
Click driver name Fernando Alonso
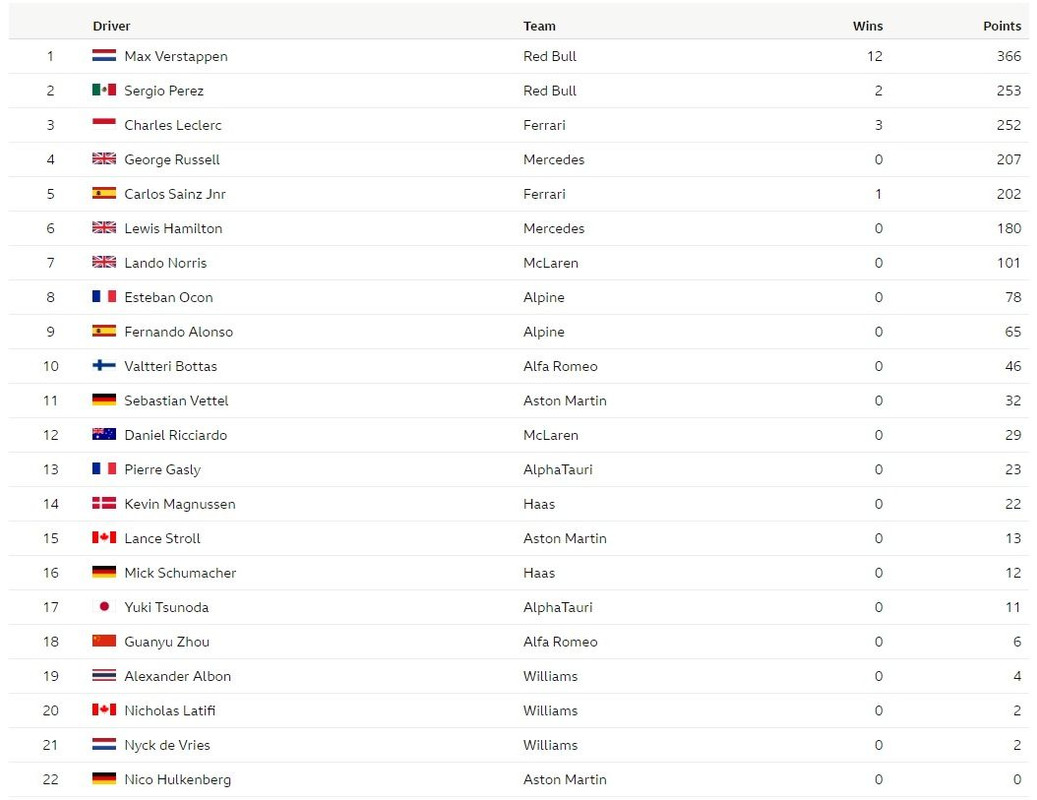click(179, 331)
